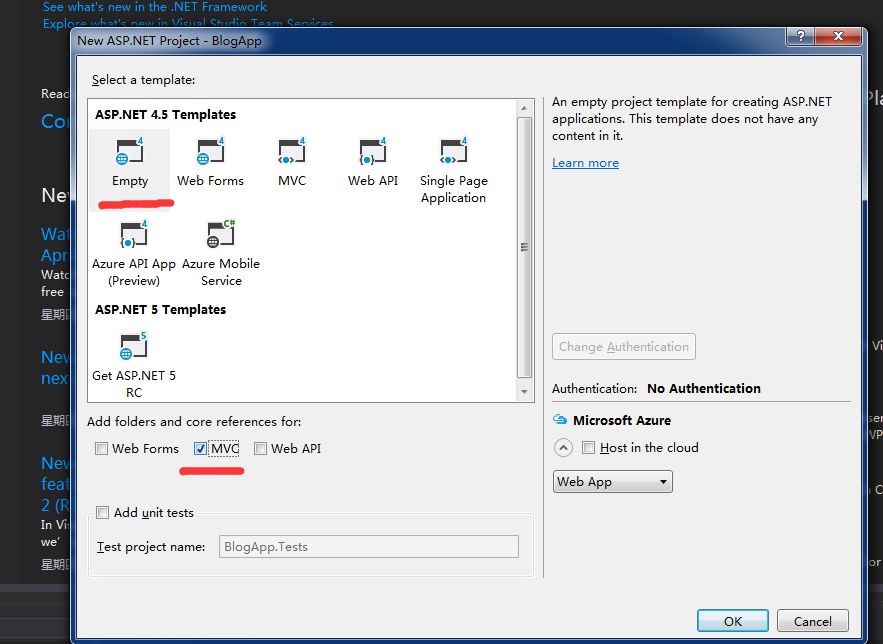Close the New ASP.NET Project dialog

[x=839, y=36]
